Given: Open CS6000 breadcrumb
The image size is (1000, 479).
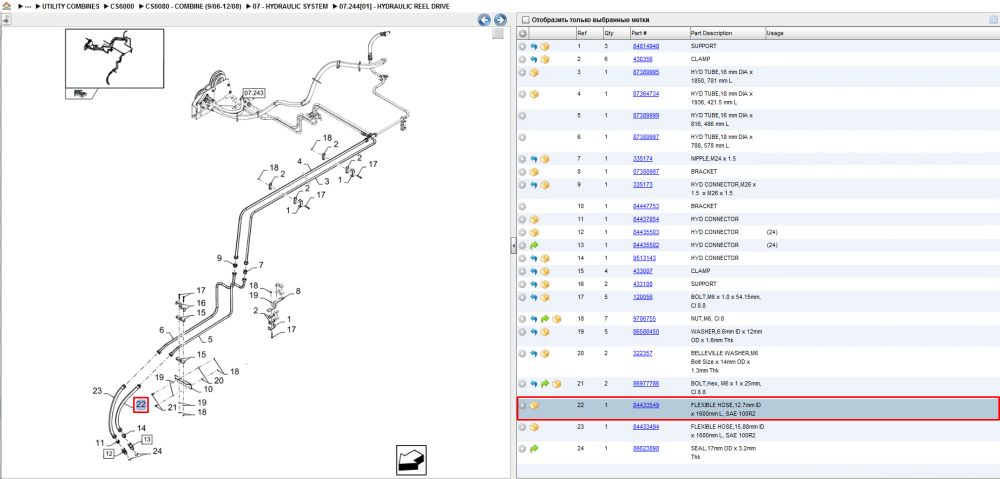Looking at the screenshot, I should pos(124,6).
